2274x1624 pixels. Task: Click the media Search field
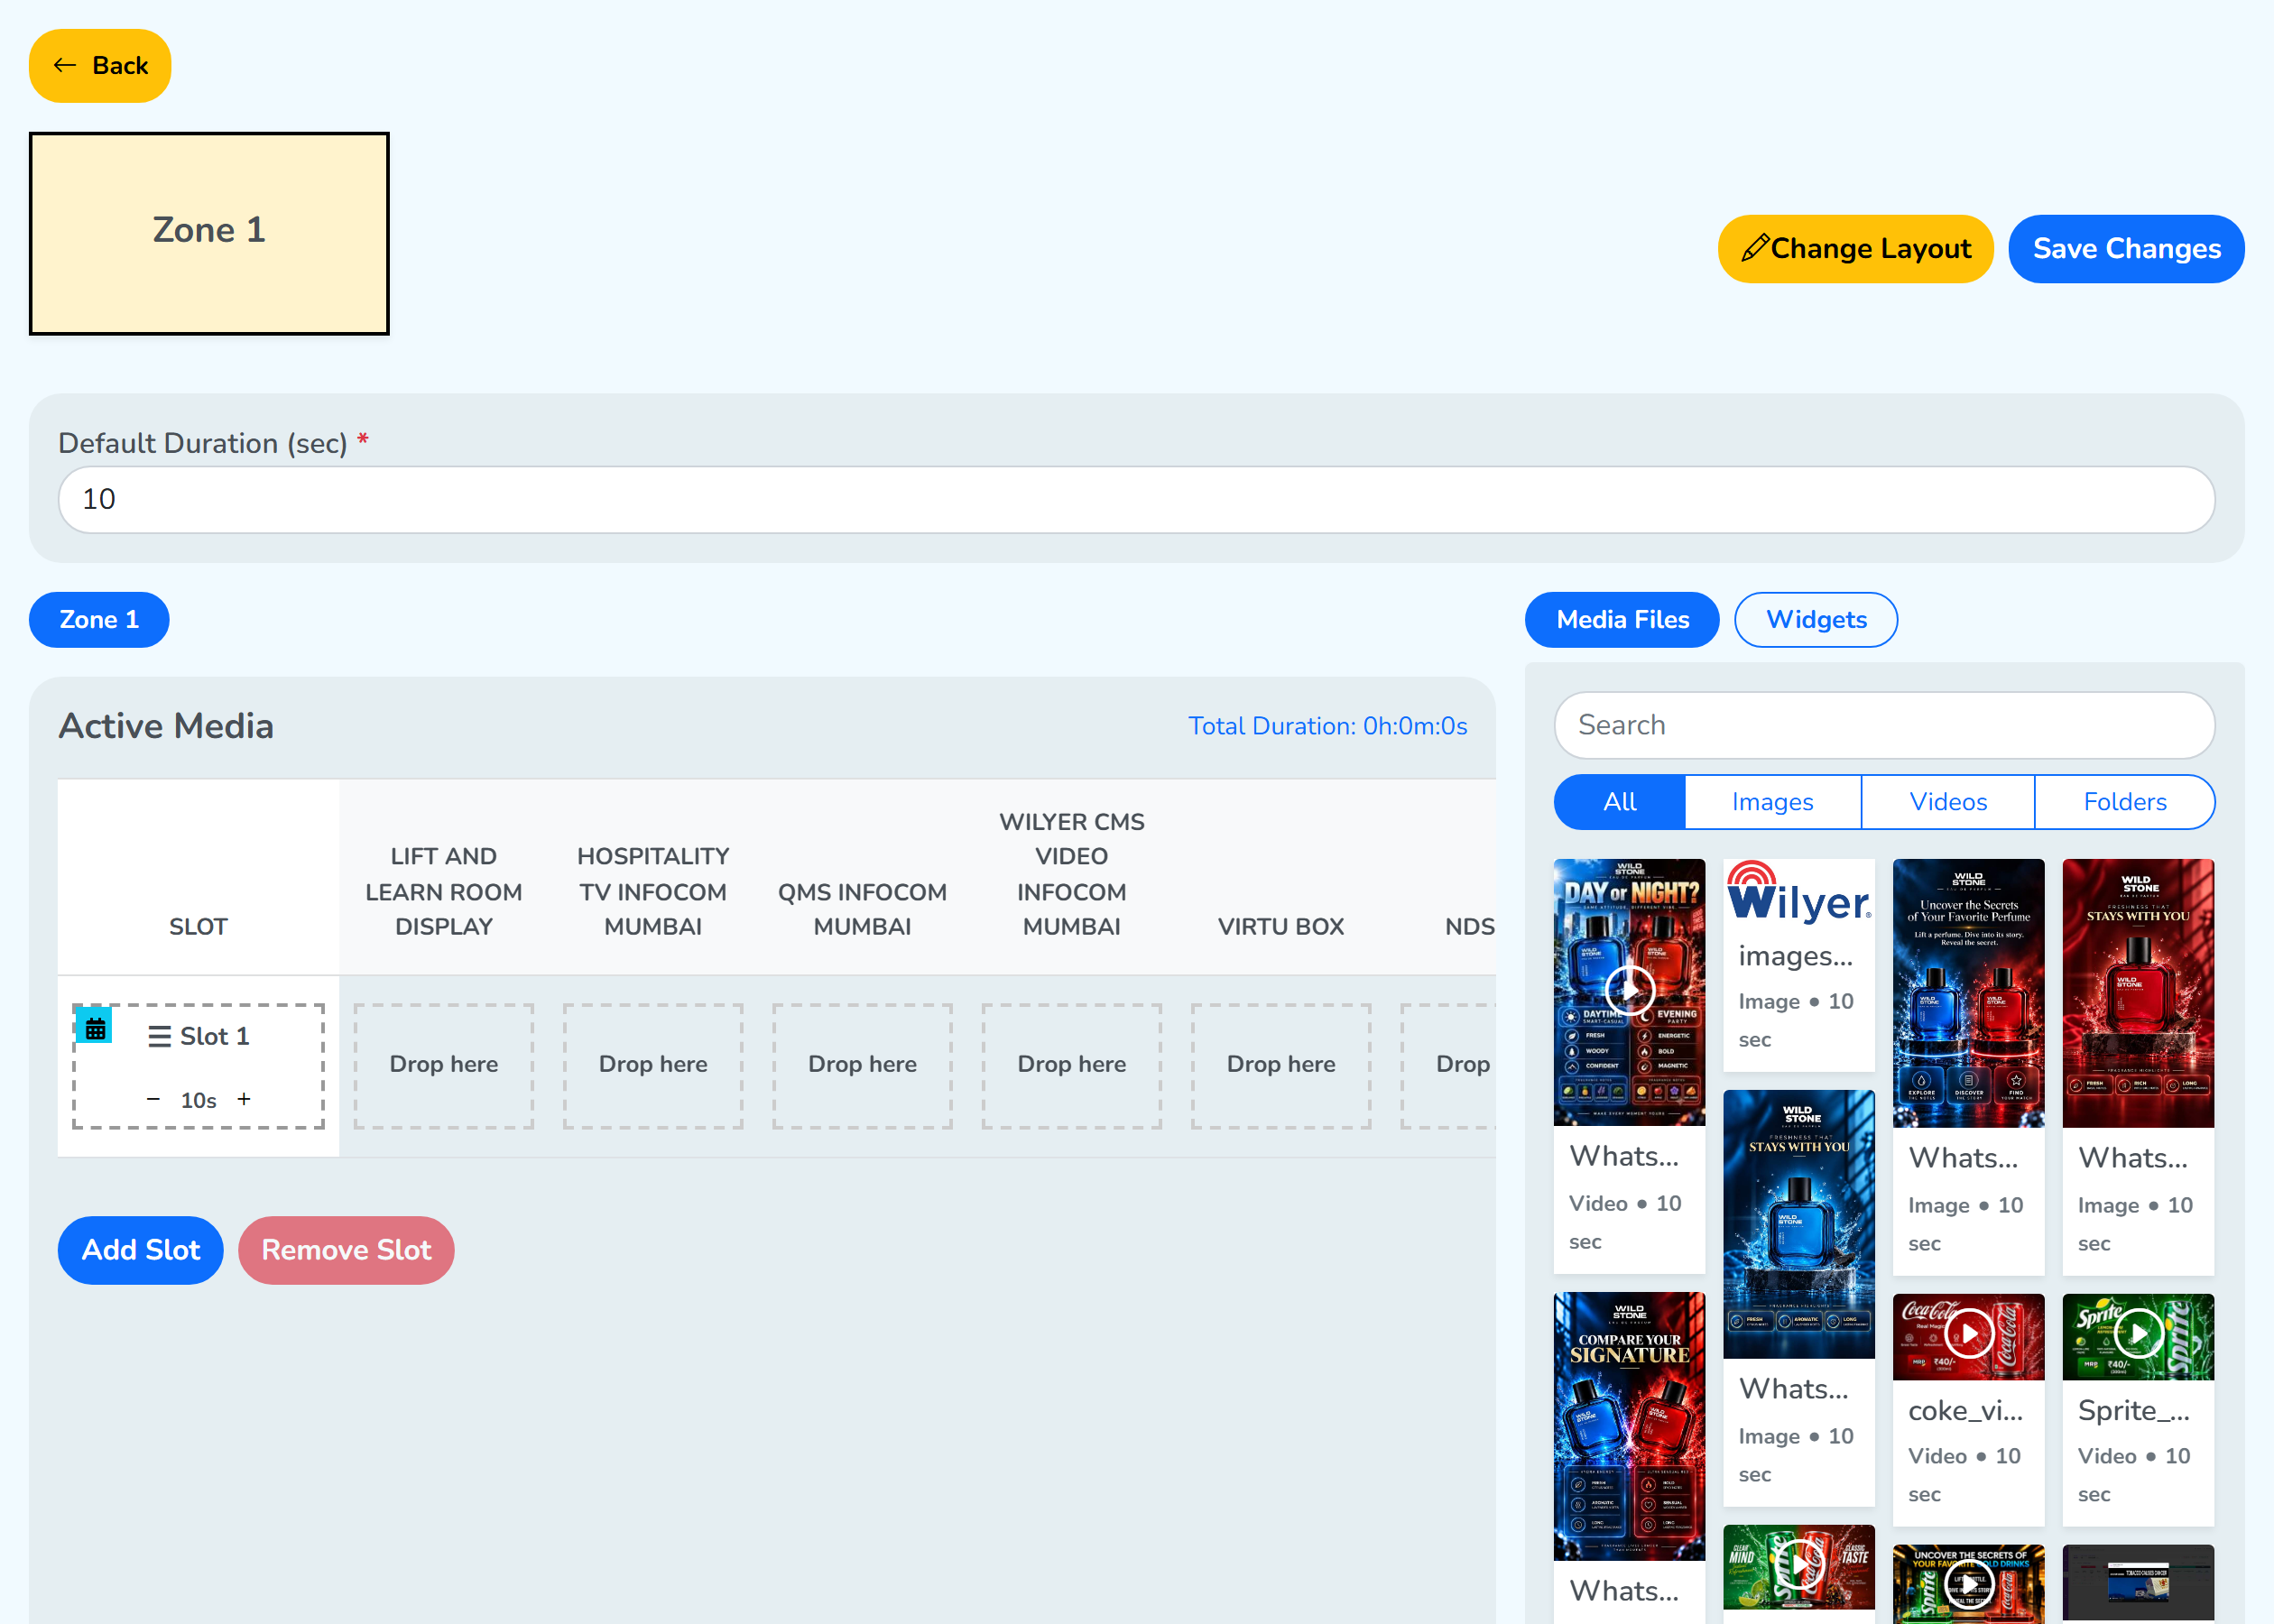[1884, 725]
